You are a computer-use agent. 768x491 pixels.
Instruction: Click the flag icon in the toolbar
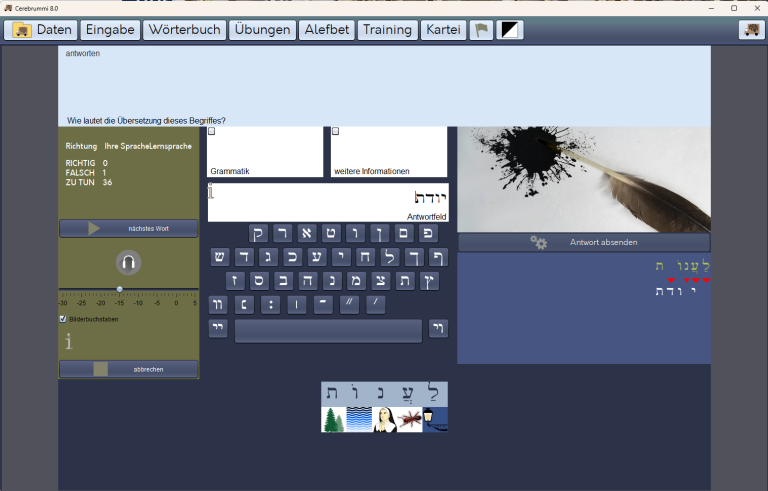pyautogui.click(x=481, y=30)
